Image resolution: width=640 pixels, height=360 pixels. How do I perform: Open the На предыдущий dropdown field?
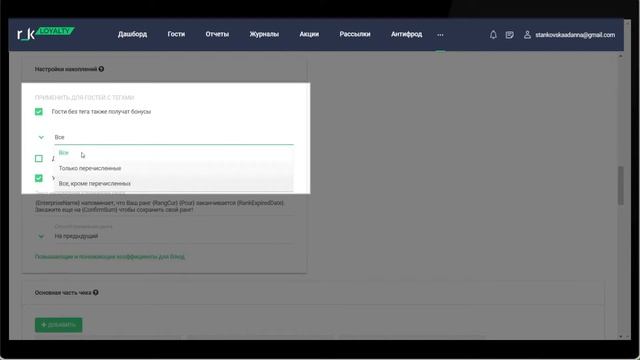(174, 236)
